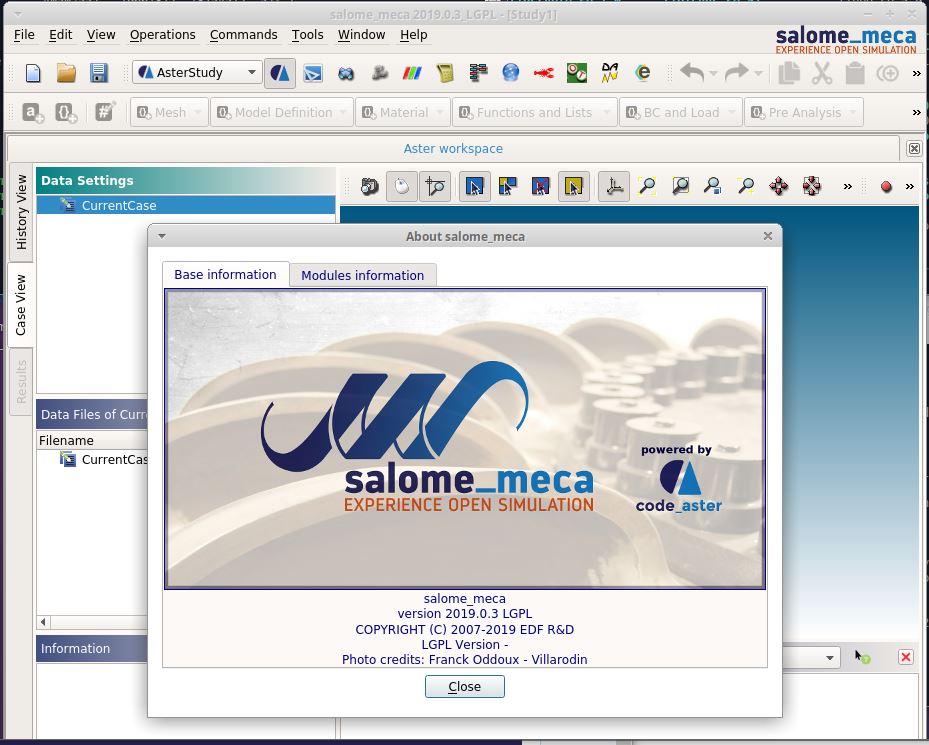Select the Case View side tab
Screen dimensions: 929x745
(x=21, y=305)
